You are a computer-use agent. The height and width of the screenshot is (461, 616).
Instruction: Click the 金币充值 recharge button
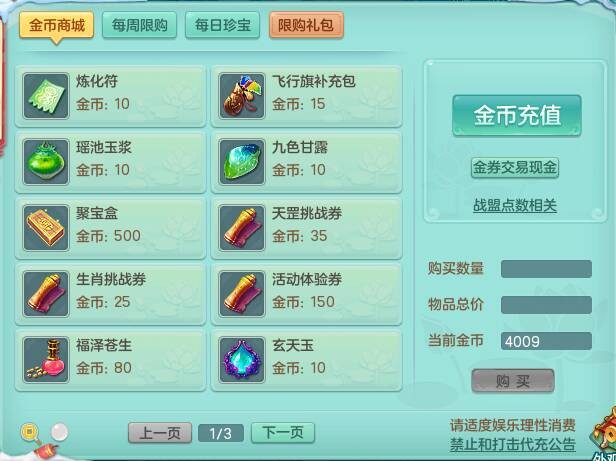517,116
